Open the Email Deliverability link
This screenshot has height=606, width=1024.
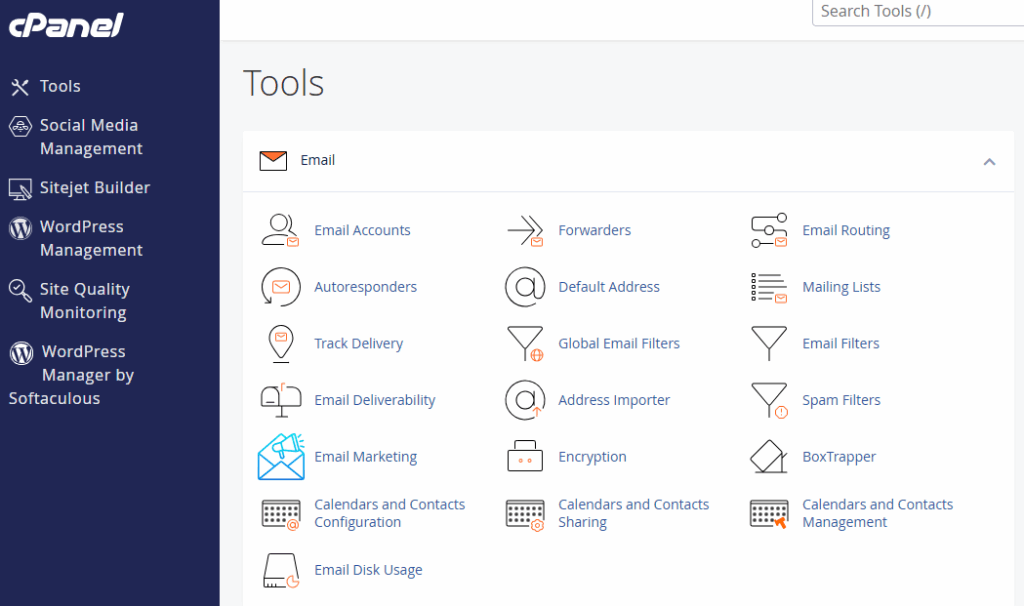(374, 400)
